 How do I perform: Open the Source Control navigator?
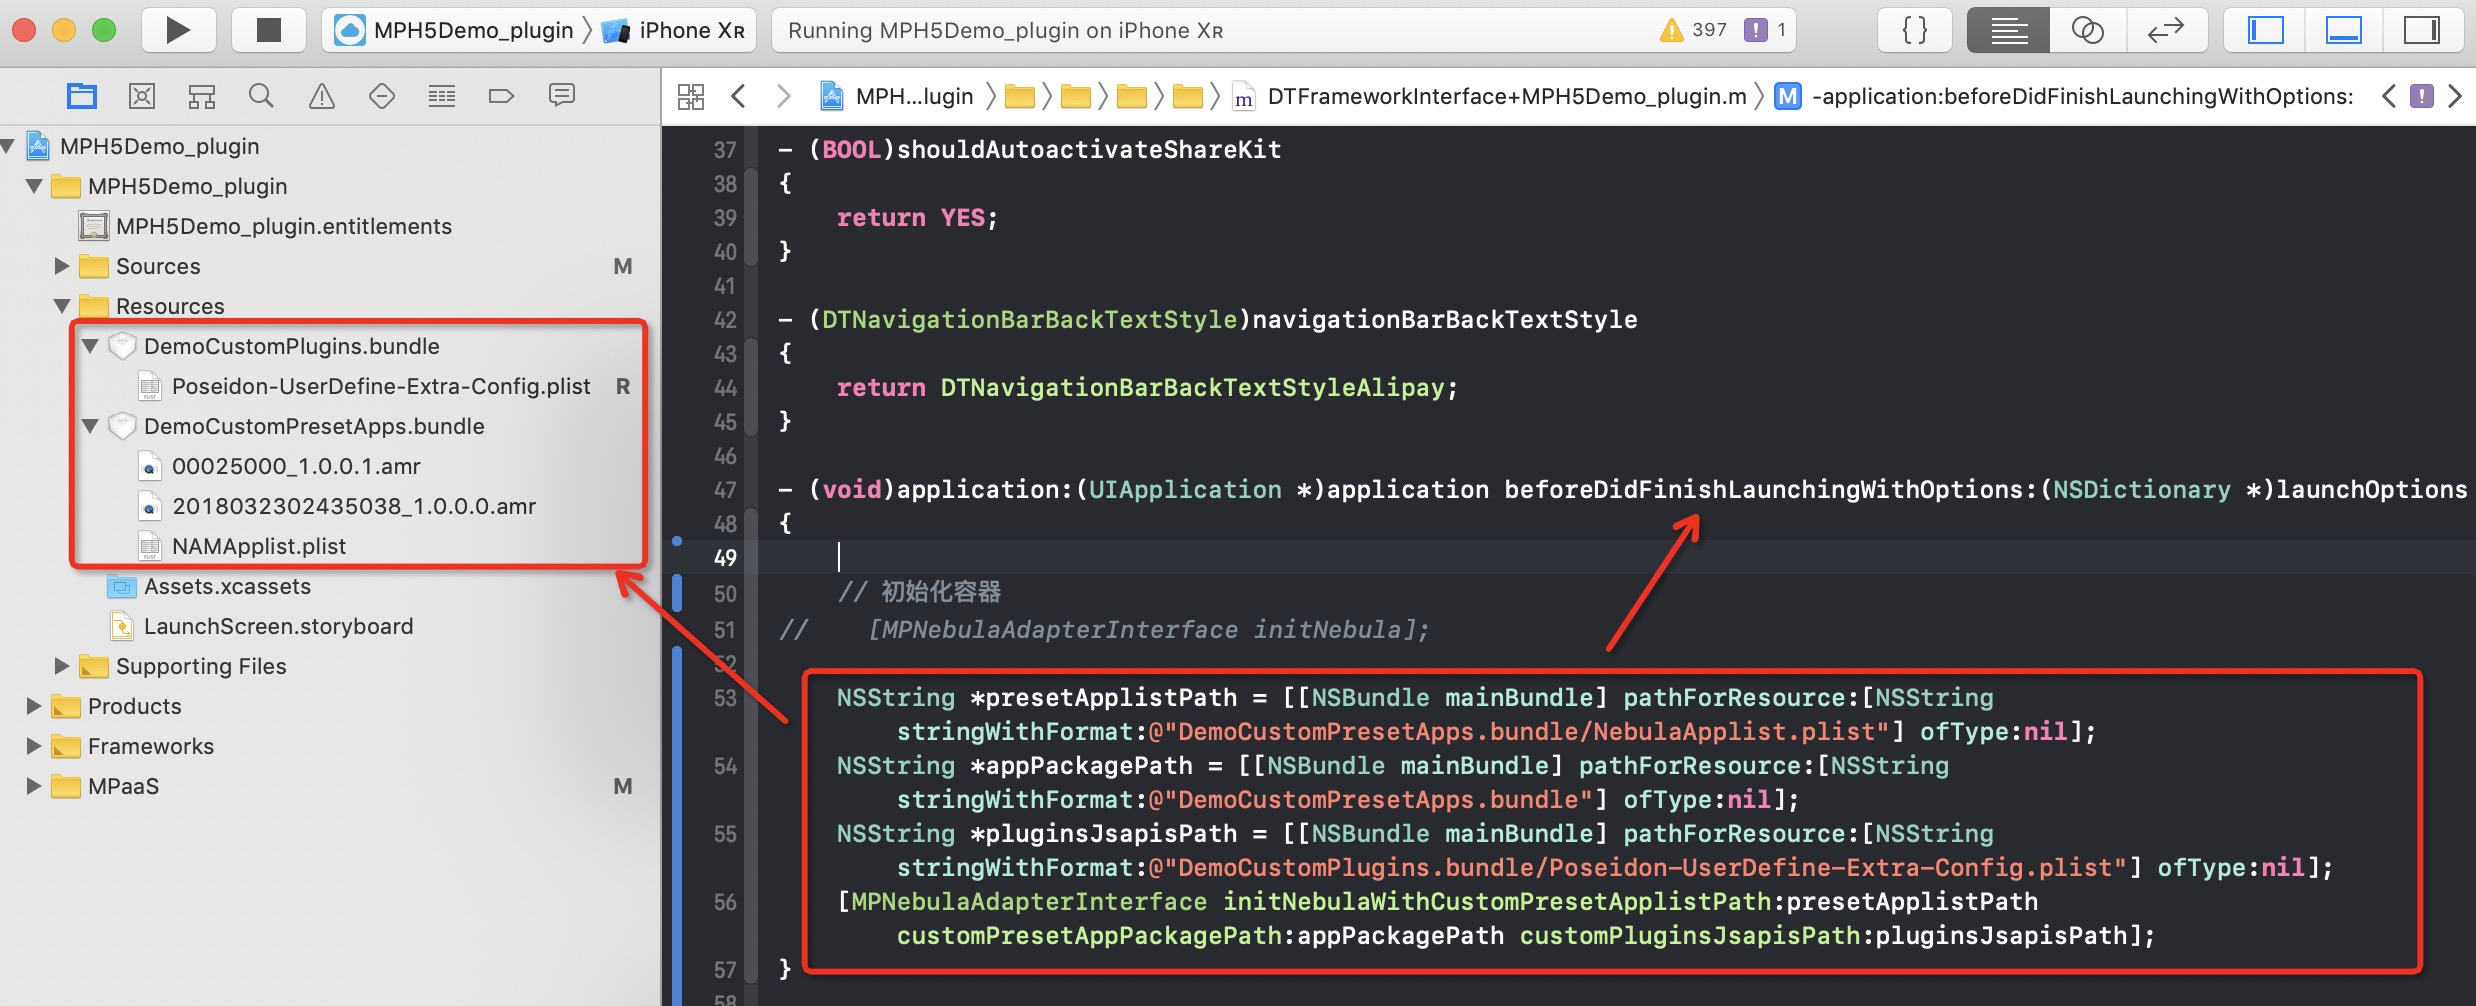tap(142, 96)
